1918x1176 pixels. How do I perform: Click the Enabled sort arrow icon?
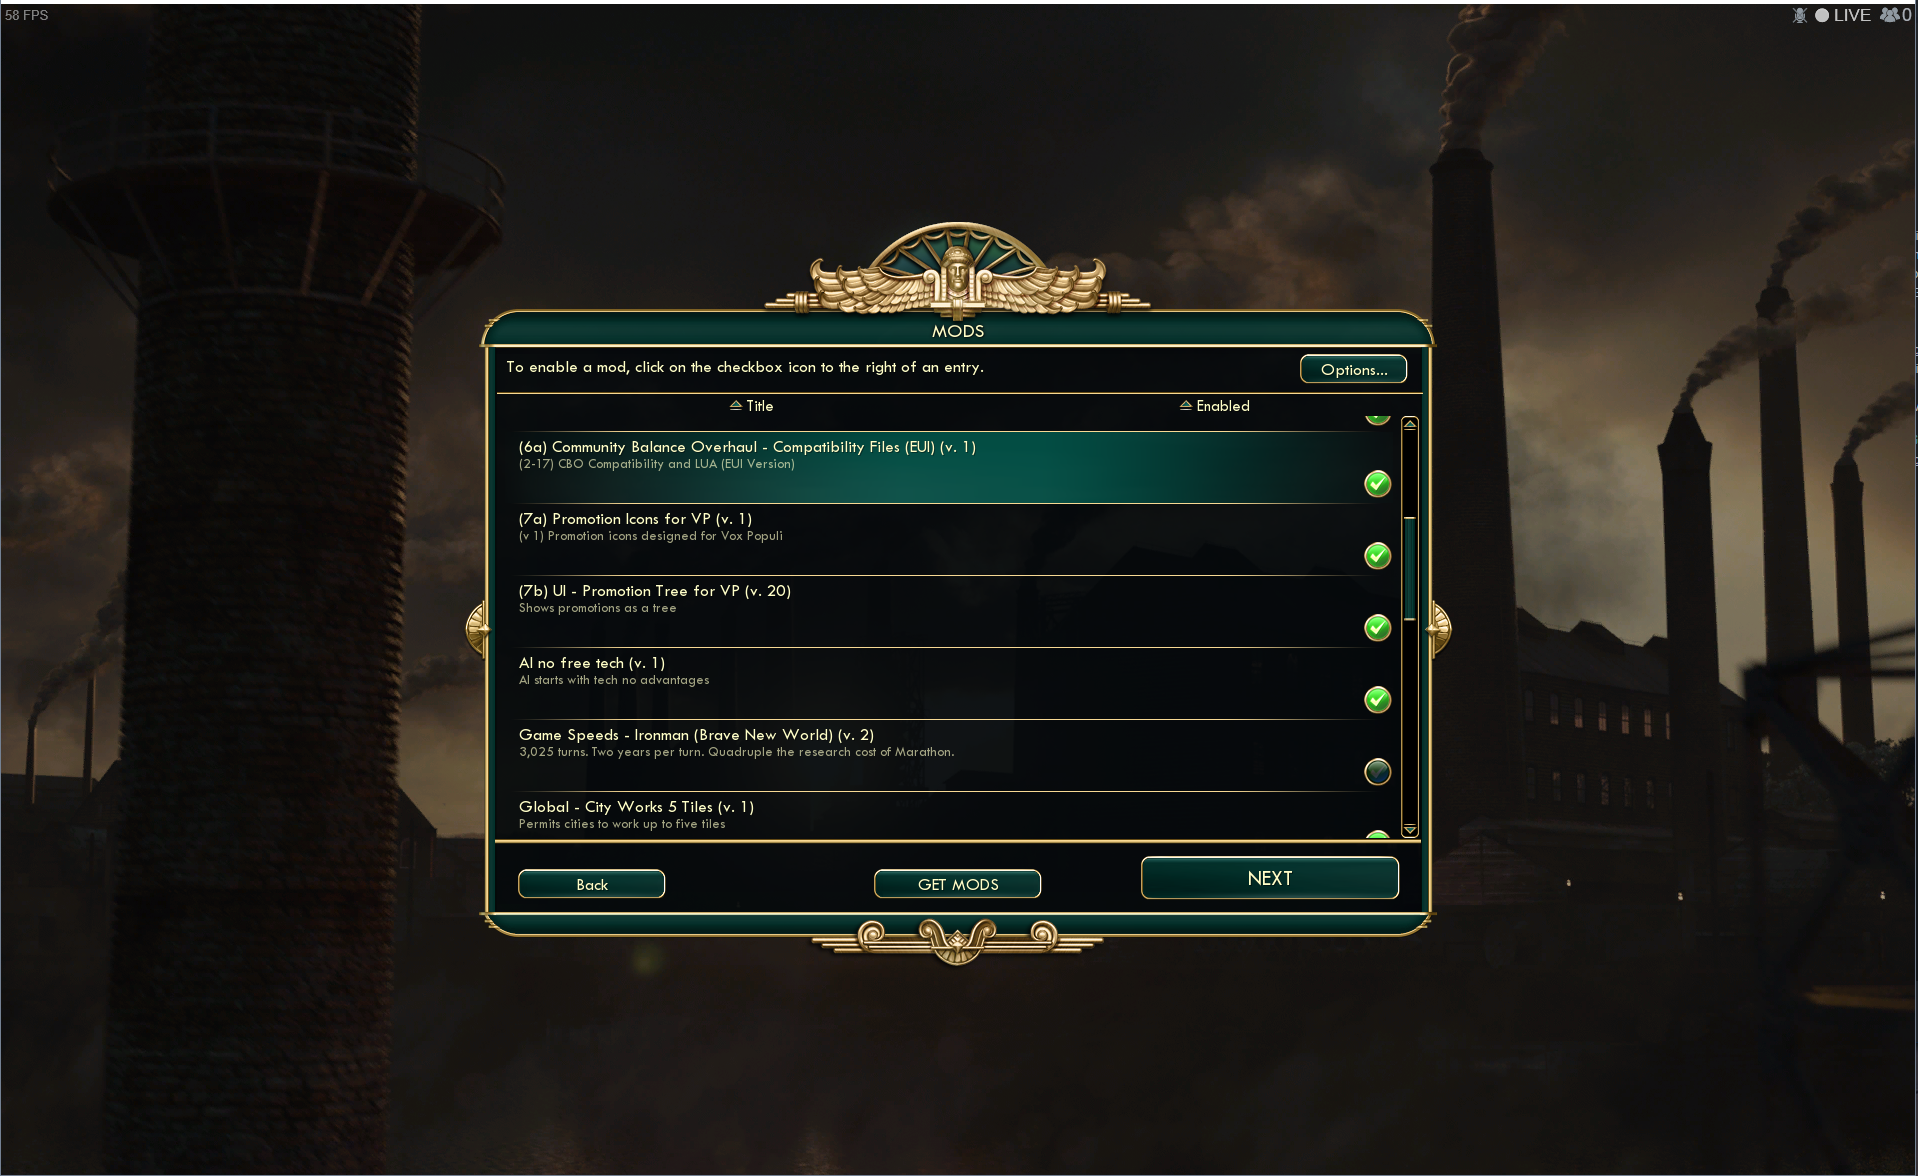tap(1186, 405)
